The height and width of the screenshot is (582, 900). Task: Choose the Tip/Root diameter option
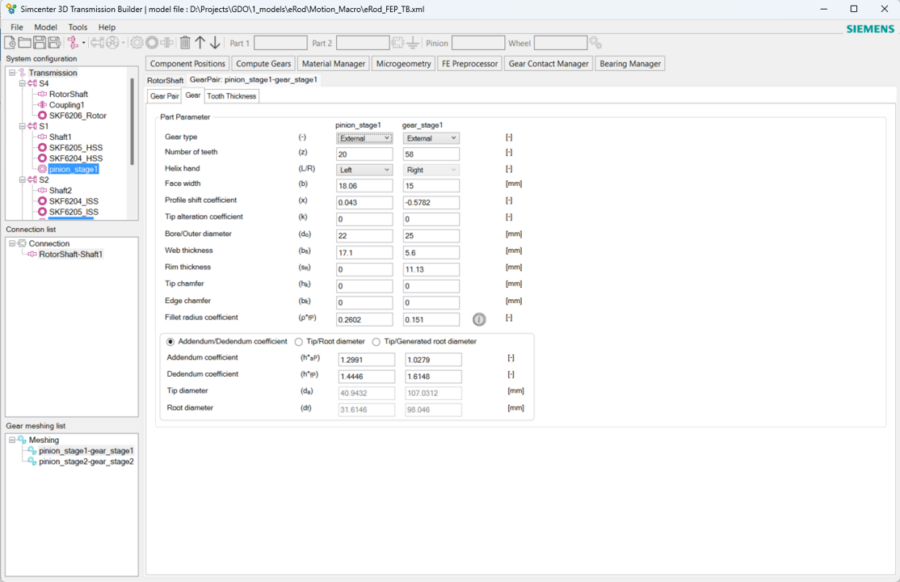point(297,339)
